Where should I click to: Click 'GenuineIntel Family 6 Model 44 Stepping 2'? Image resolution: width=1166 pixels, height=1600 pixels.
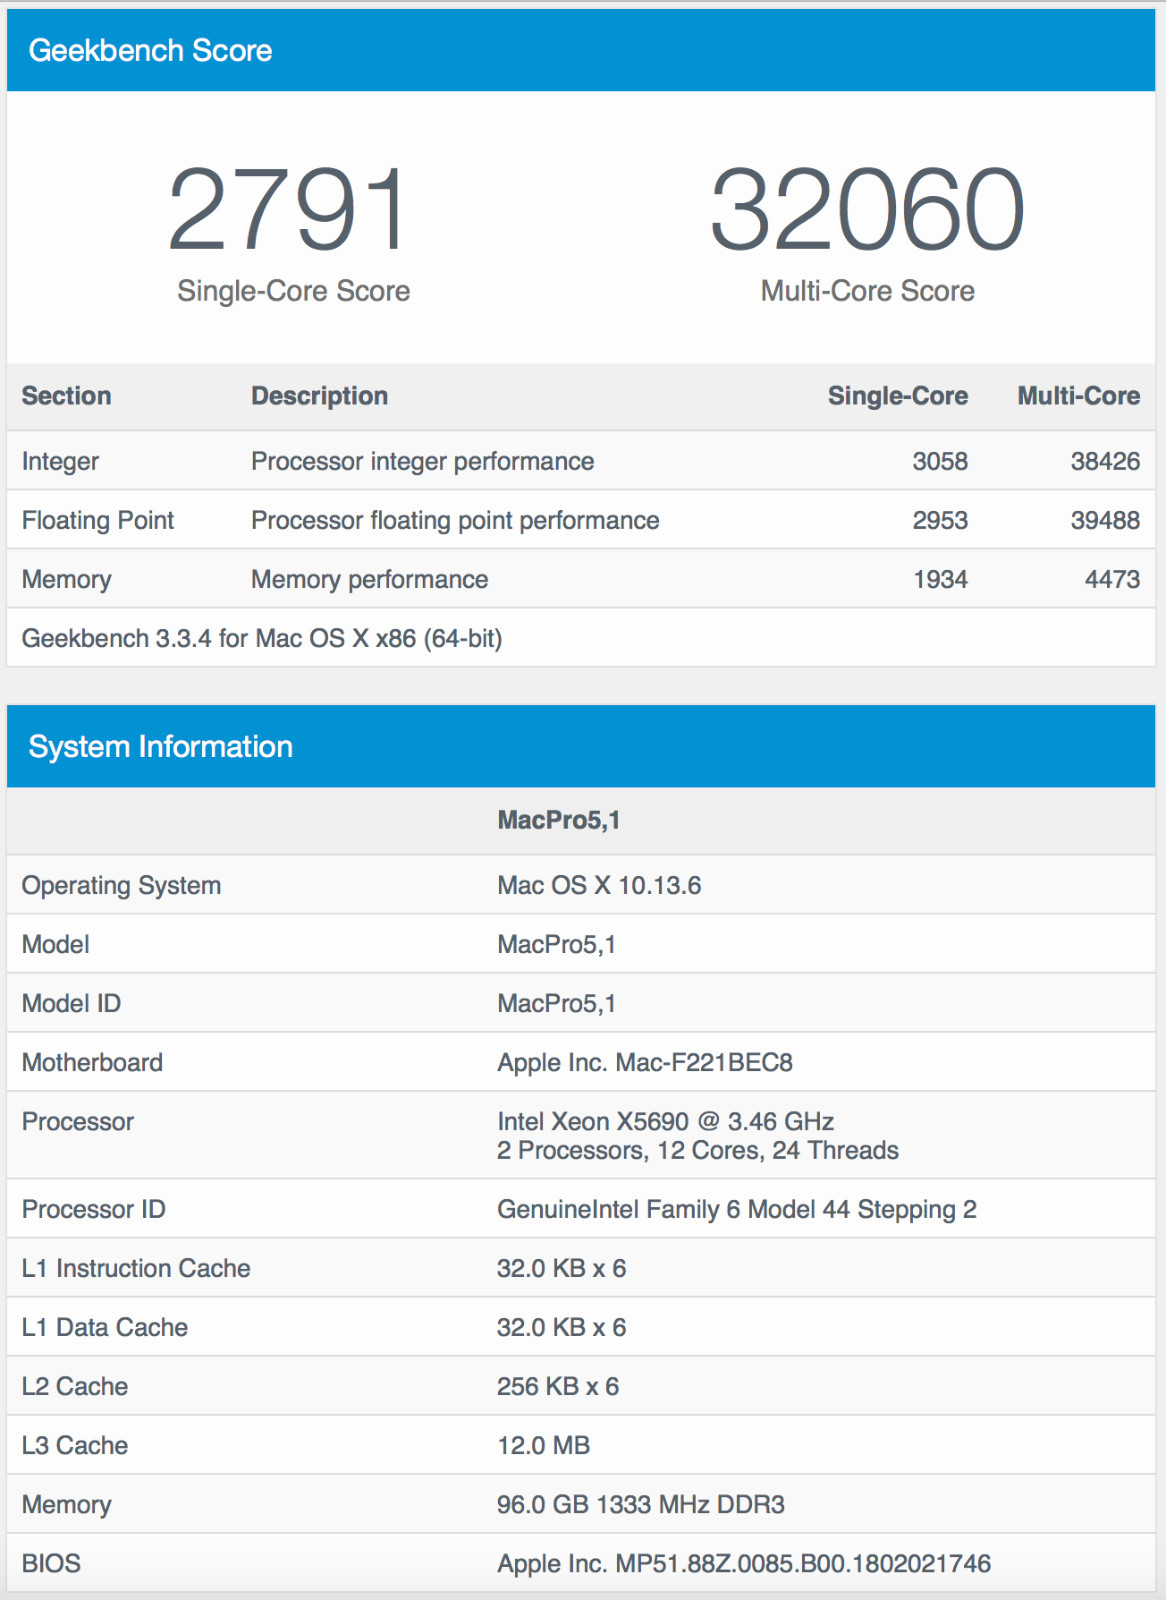[x=737, y=1210]
